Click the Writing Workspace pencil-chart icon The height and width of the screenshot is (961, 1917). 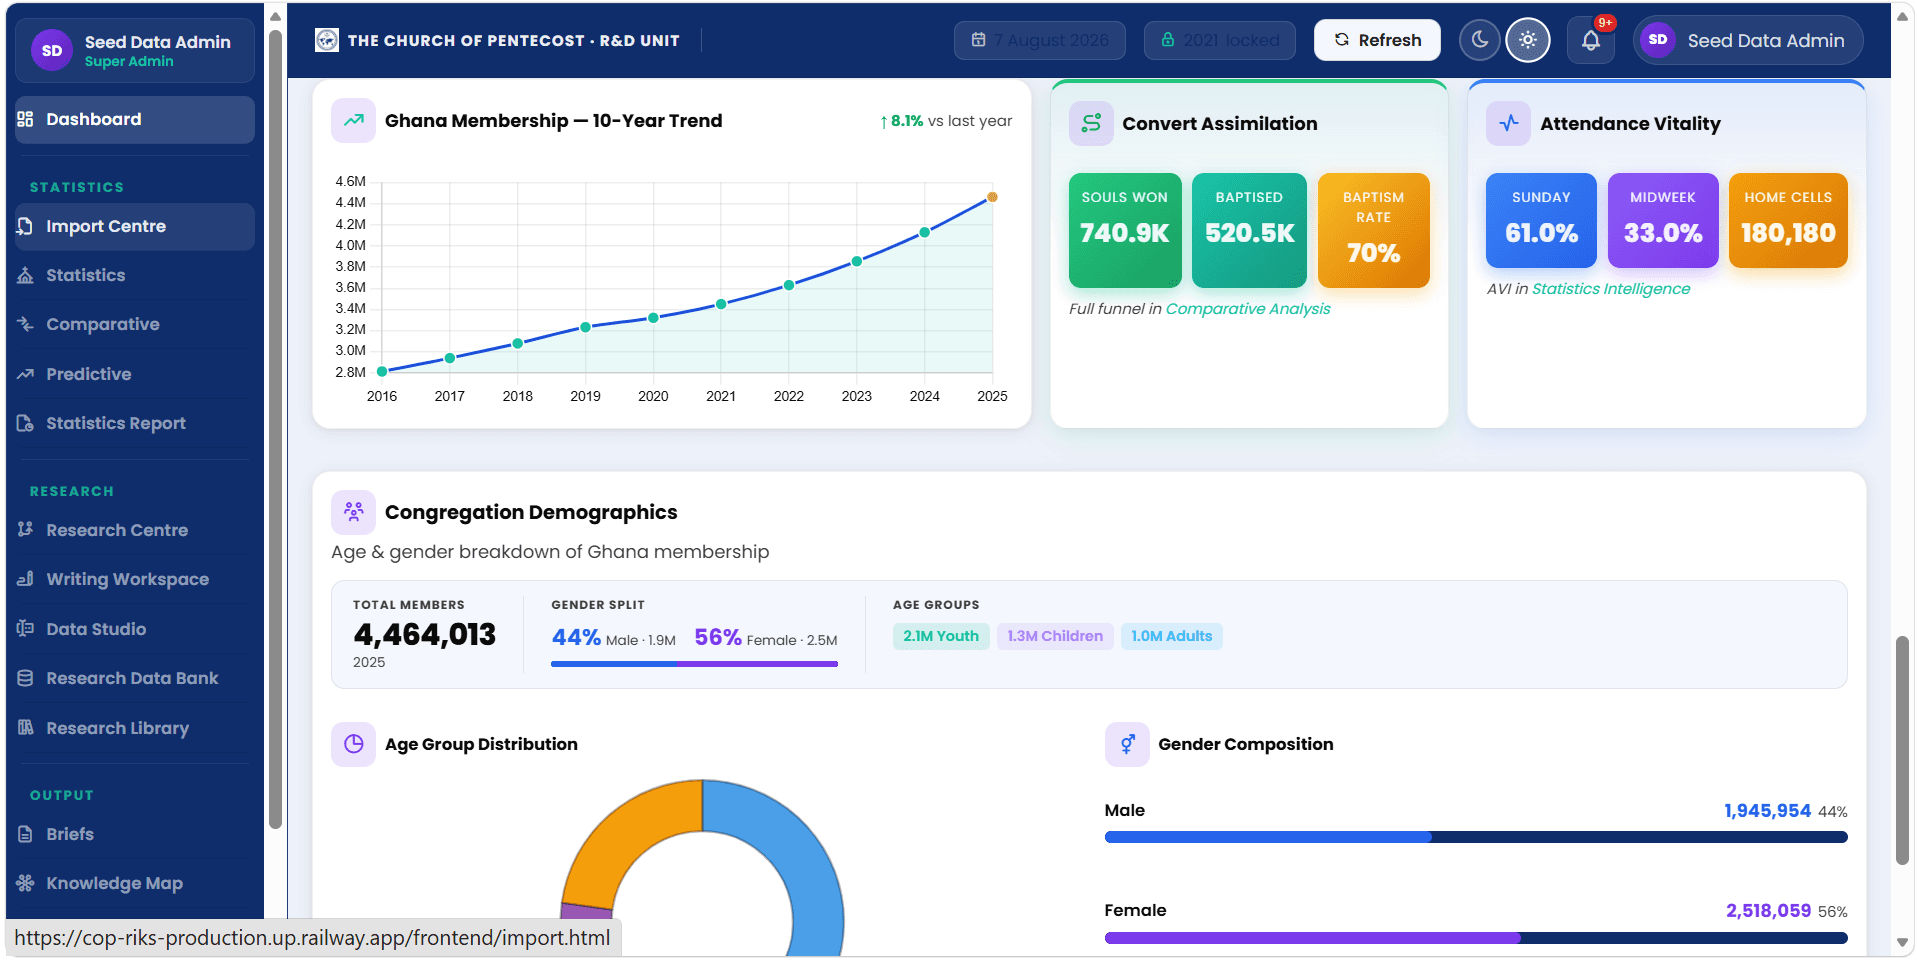pyautogui.click(x=26, y=580)
